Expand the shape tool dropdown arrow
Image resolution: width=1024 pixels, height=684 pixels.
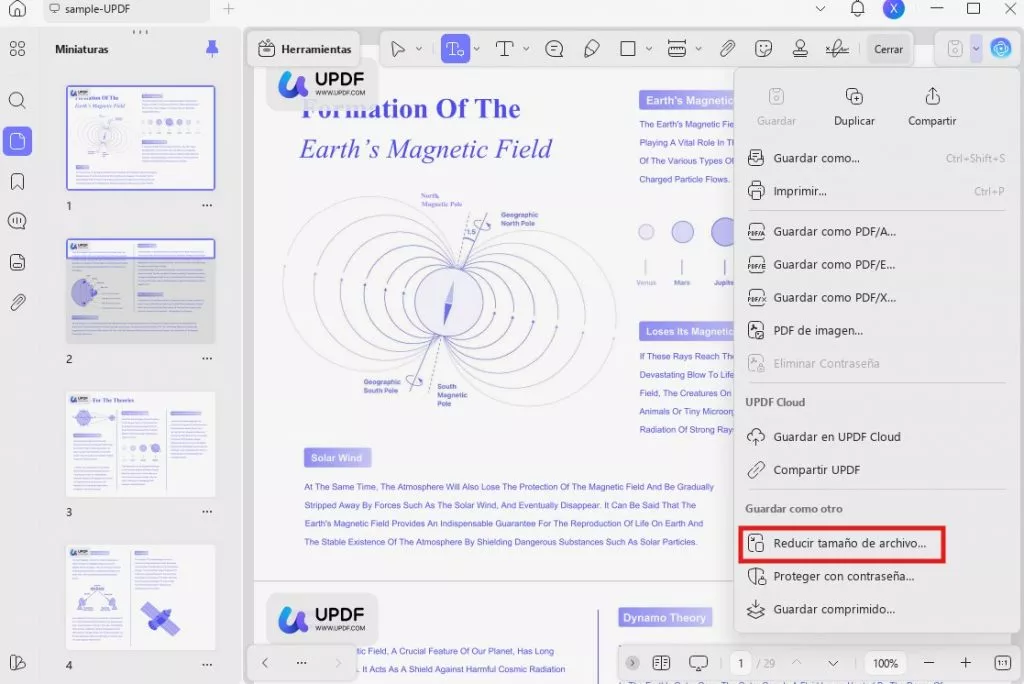pyautogui.click(x=648, y=49)
